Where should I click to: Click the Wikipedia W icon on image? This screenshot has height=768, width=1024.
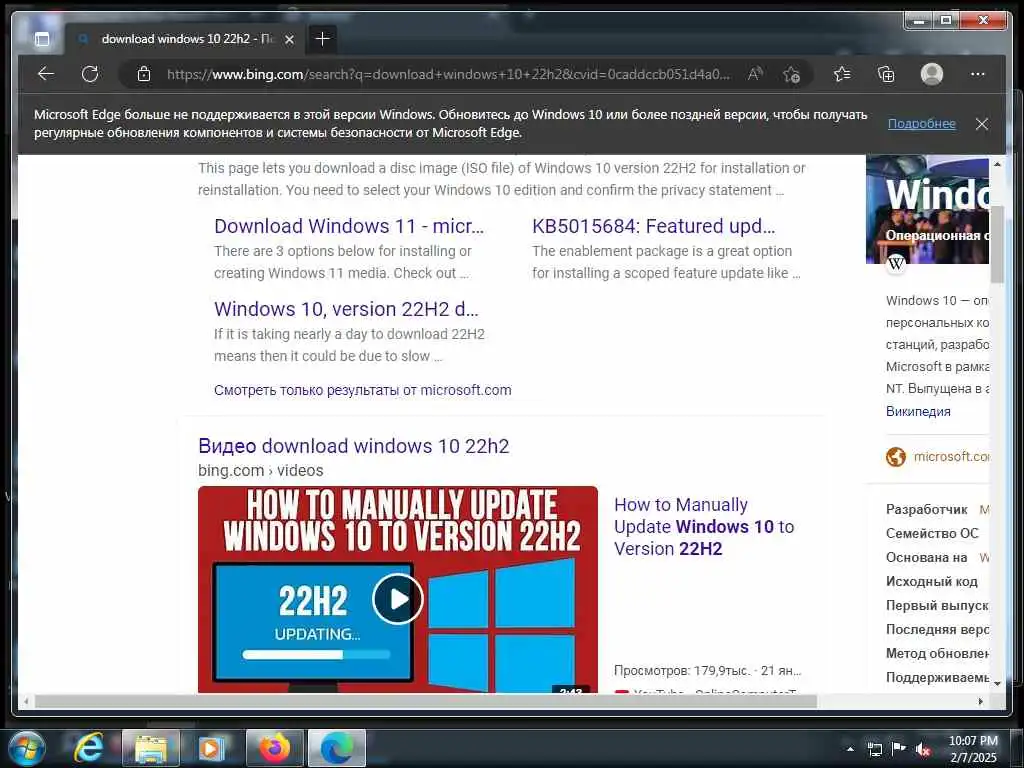tap(896, 263)
